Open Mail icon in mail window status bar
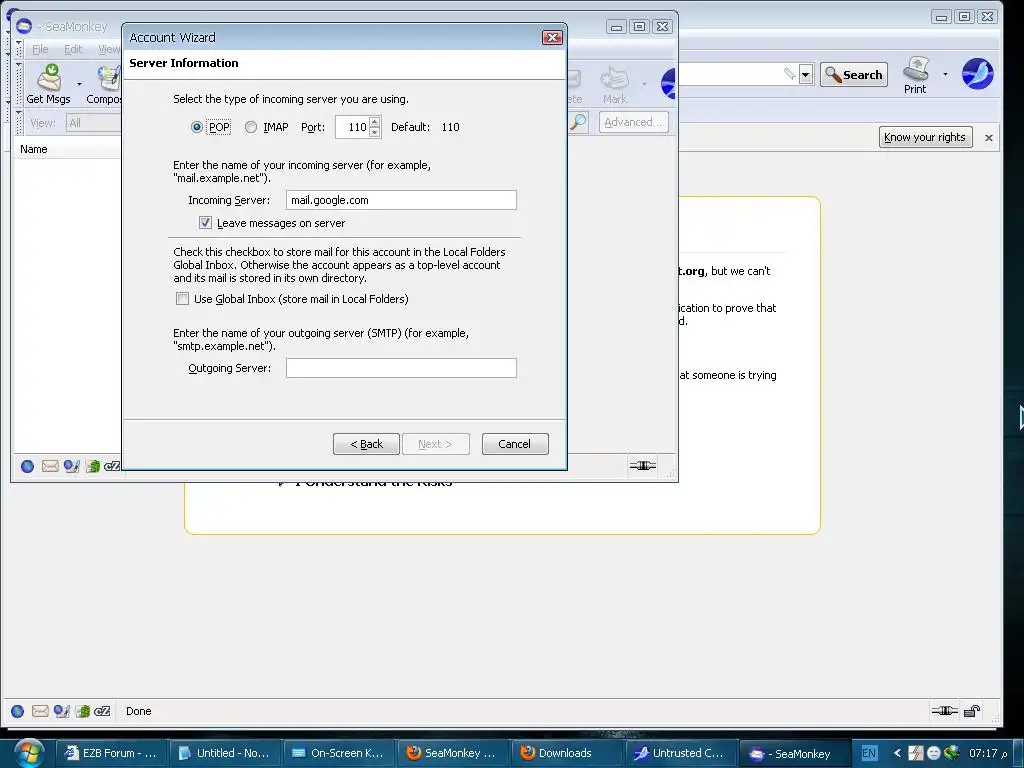 (50, 466)
